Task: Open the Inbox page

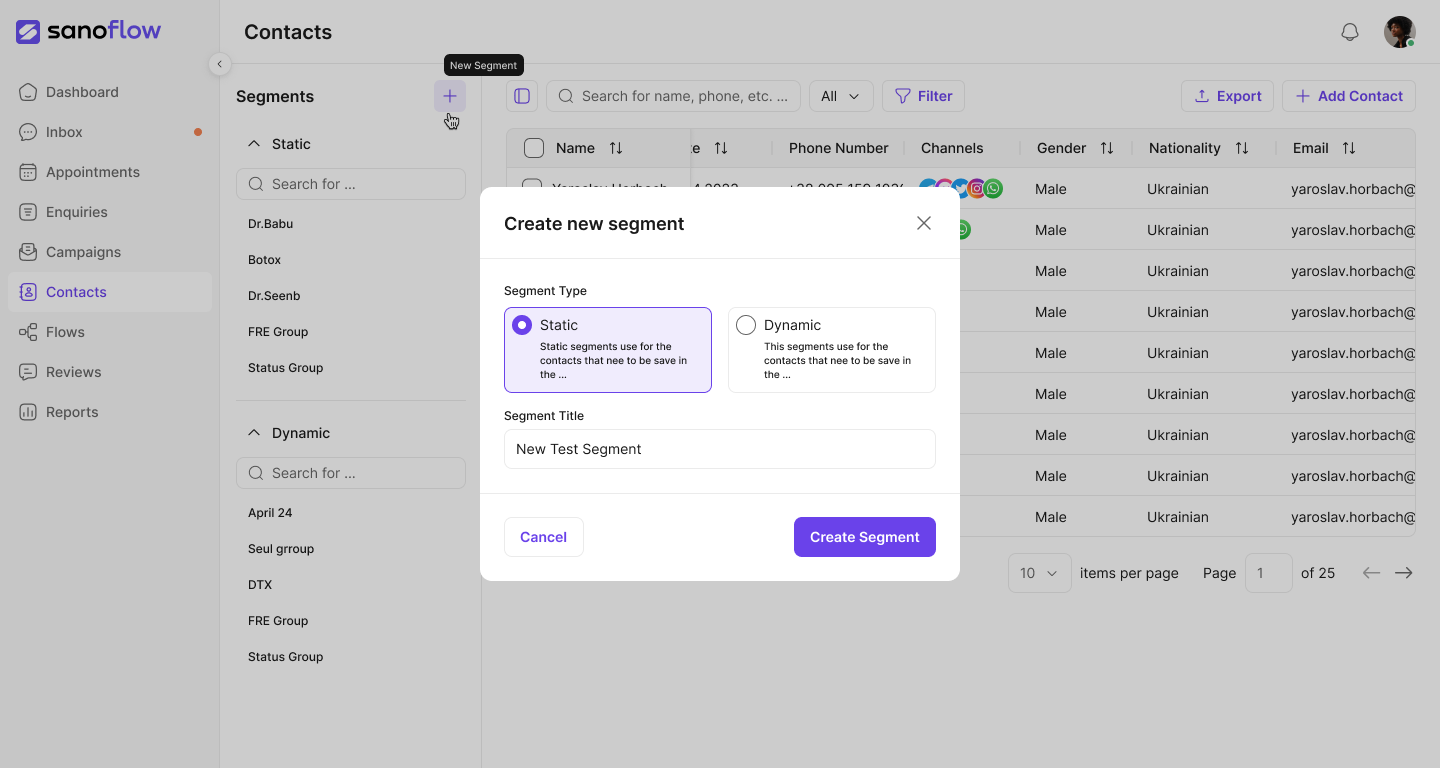Action: [x=109, y=132]
